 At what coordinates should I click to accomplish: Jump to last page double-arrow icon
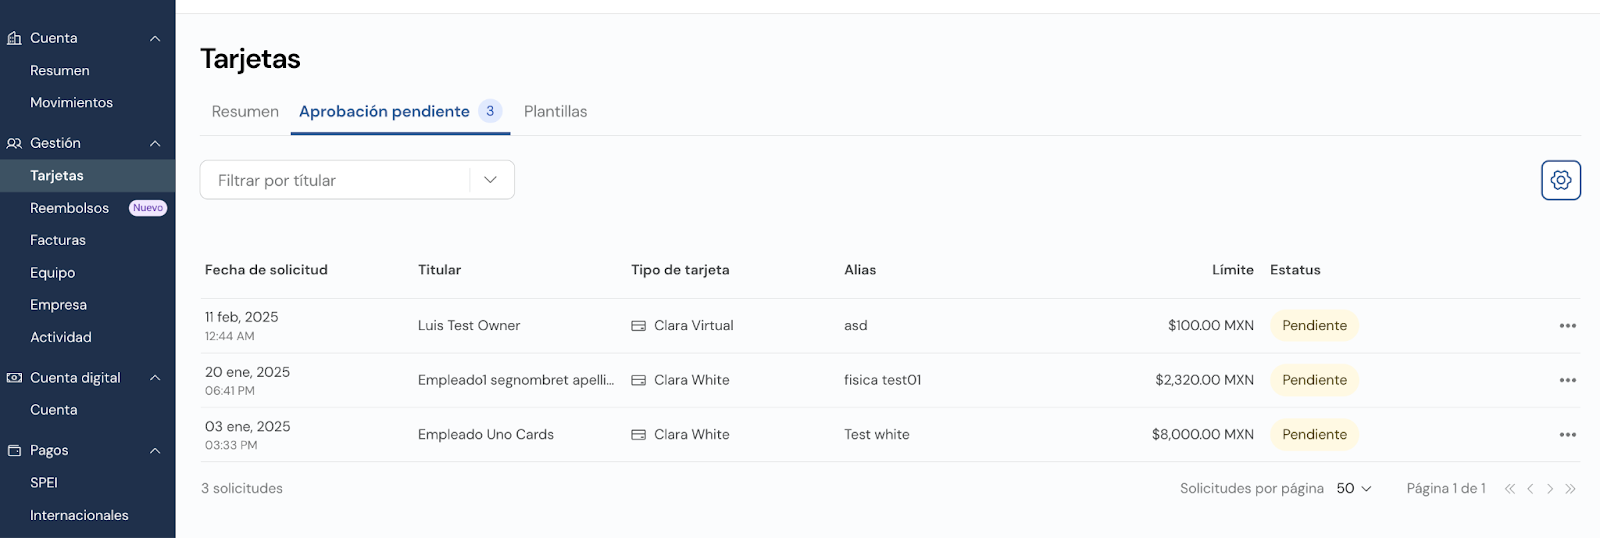[1570, 489]
